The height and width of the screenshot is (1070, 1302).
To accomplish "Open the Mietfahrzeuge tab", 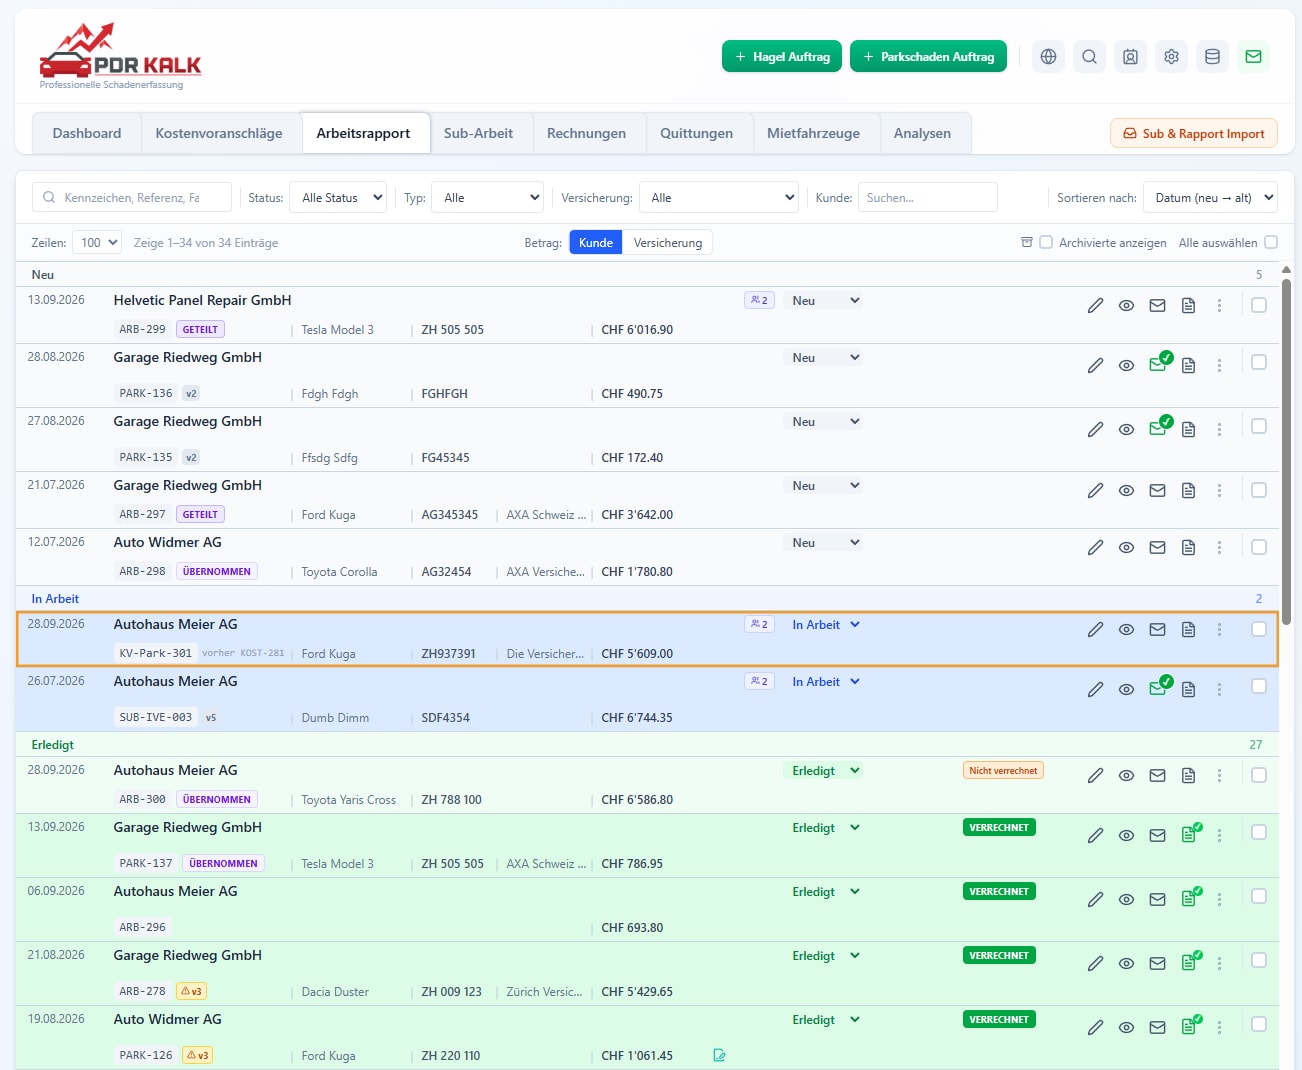I will coord(813,133).
